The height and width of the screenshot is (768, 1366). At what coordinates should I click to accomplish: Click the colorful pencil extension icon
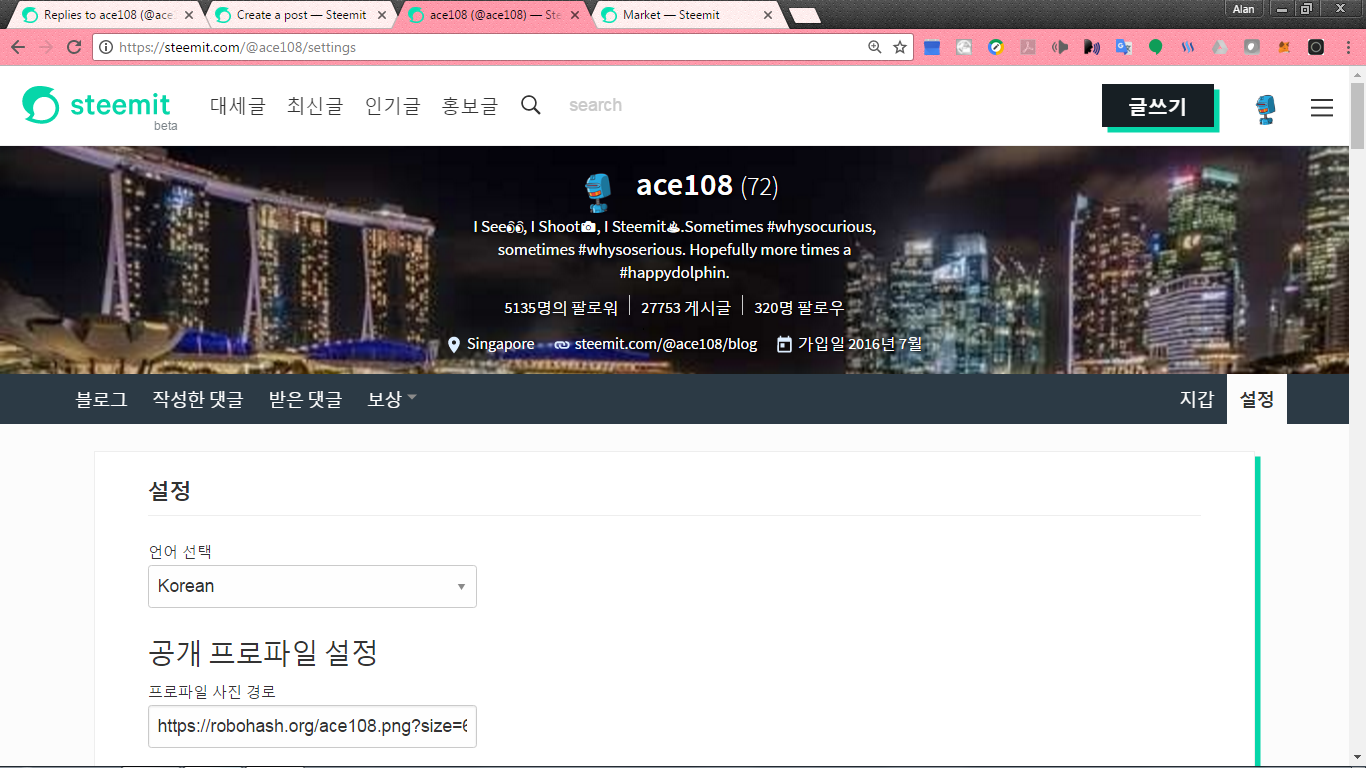[x=996, y=47]
